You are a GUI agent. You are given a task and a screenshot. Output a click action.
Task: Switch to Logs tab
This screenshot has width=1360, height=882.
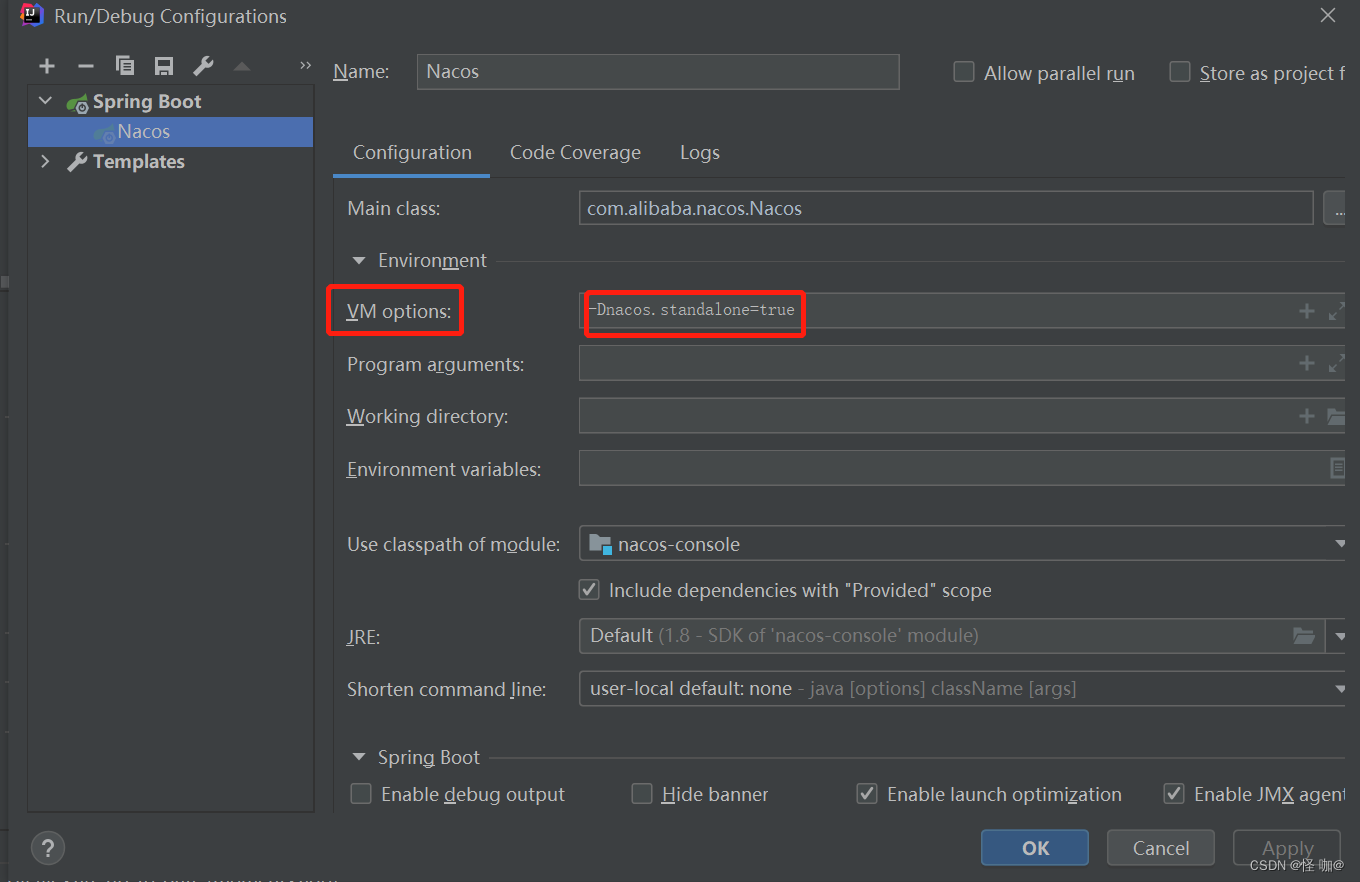pyautogui.click(x=700, y=153)
